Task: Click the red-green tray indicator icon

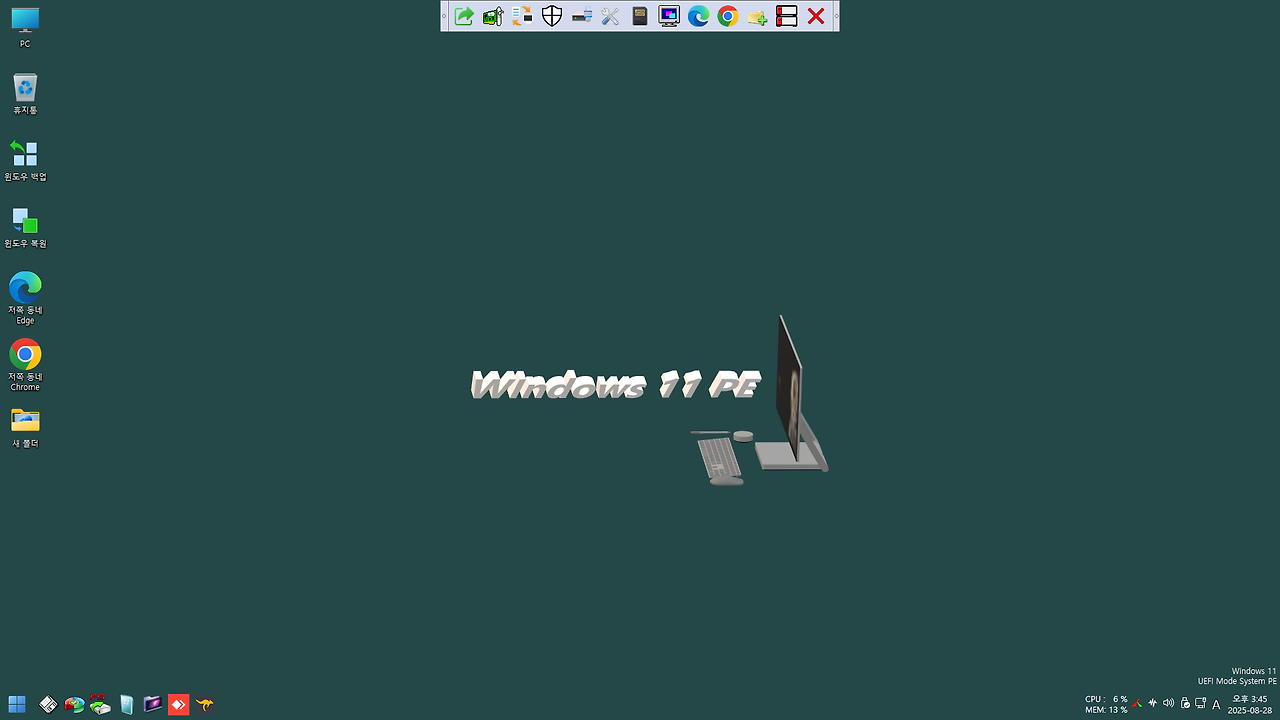Action: click(x=1137, y=703)
